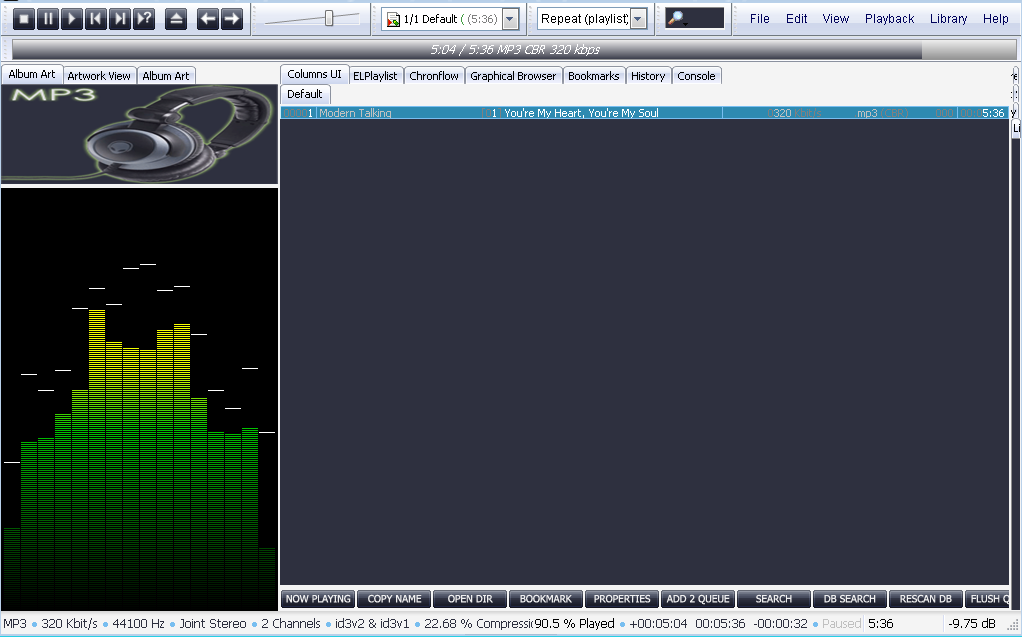
Task: Click the ADD 2 QUEUE button
Action: click(698, 599)
